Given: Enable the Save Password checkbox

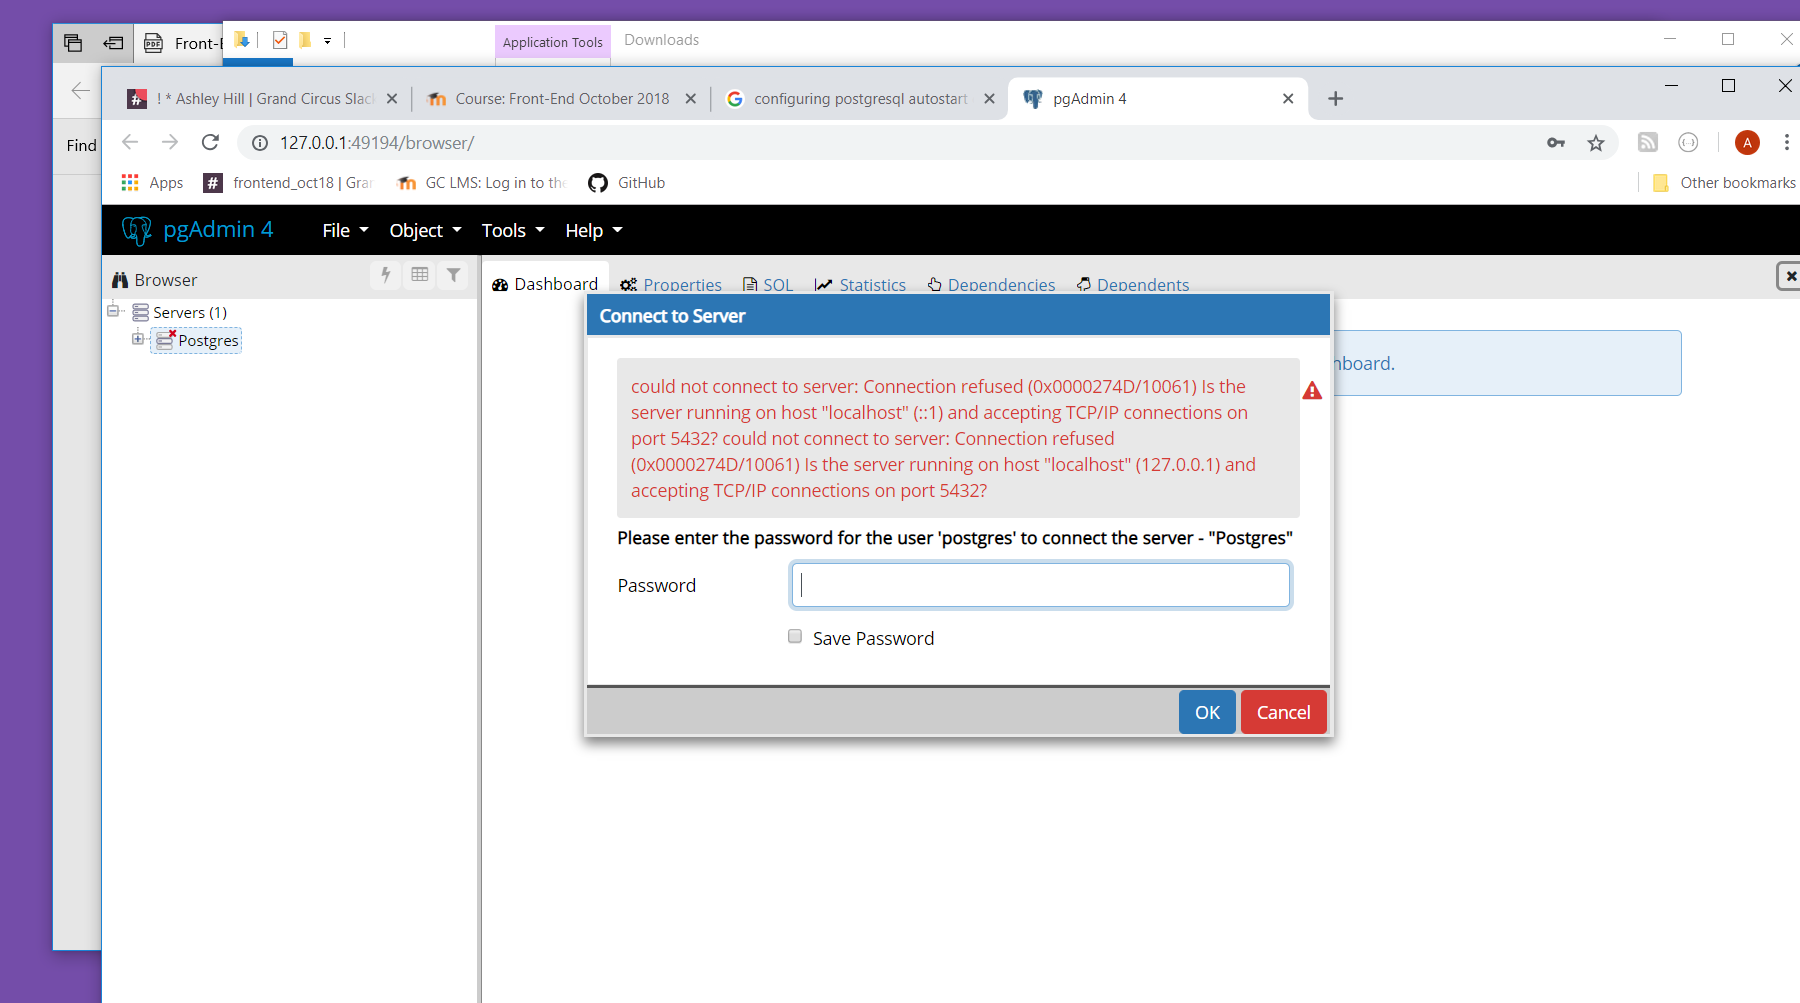Looking at the screenshot, I should 795,637.
